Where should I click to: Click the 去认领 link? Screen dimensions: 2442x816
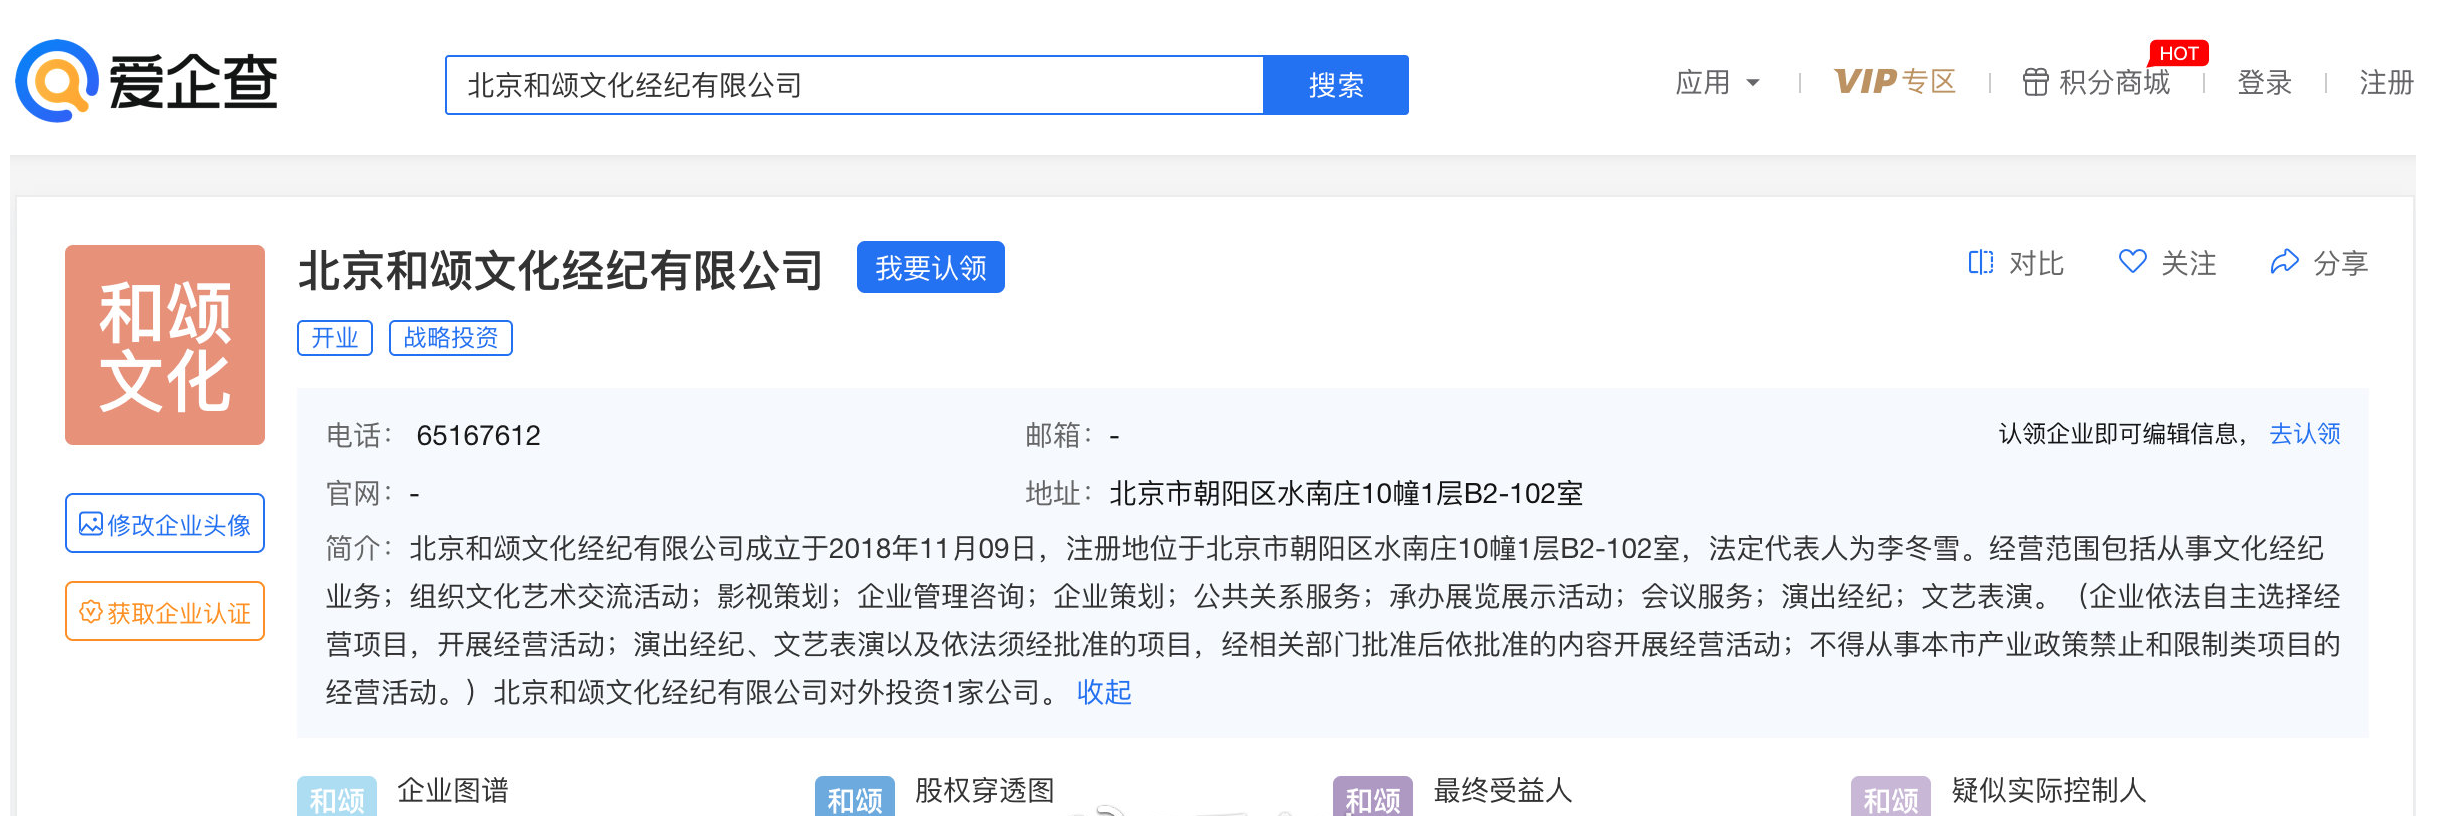[2304, 434]
